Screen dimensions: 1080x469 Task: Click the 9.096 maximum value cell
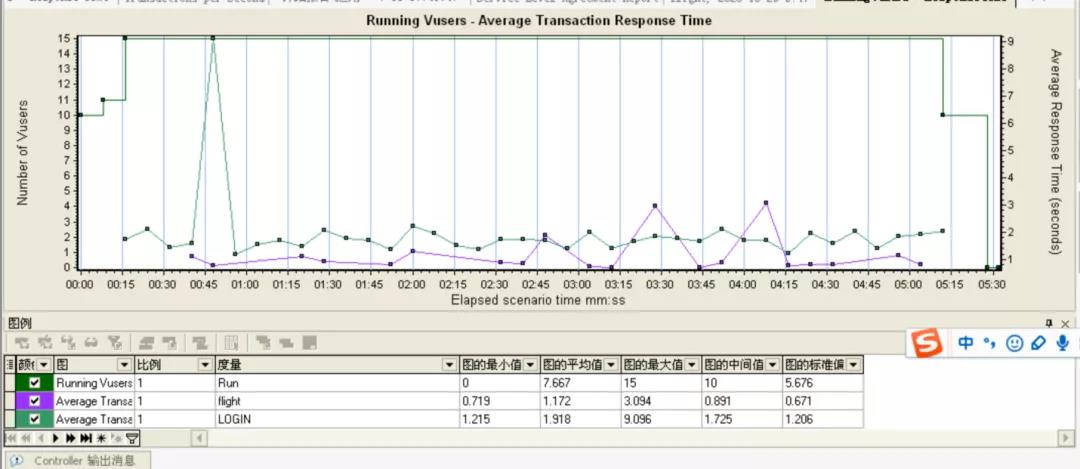pos(661,419)
